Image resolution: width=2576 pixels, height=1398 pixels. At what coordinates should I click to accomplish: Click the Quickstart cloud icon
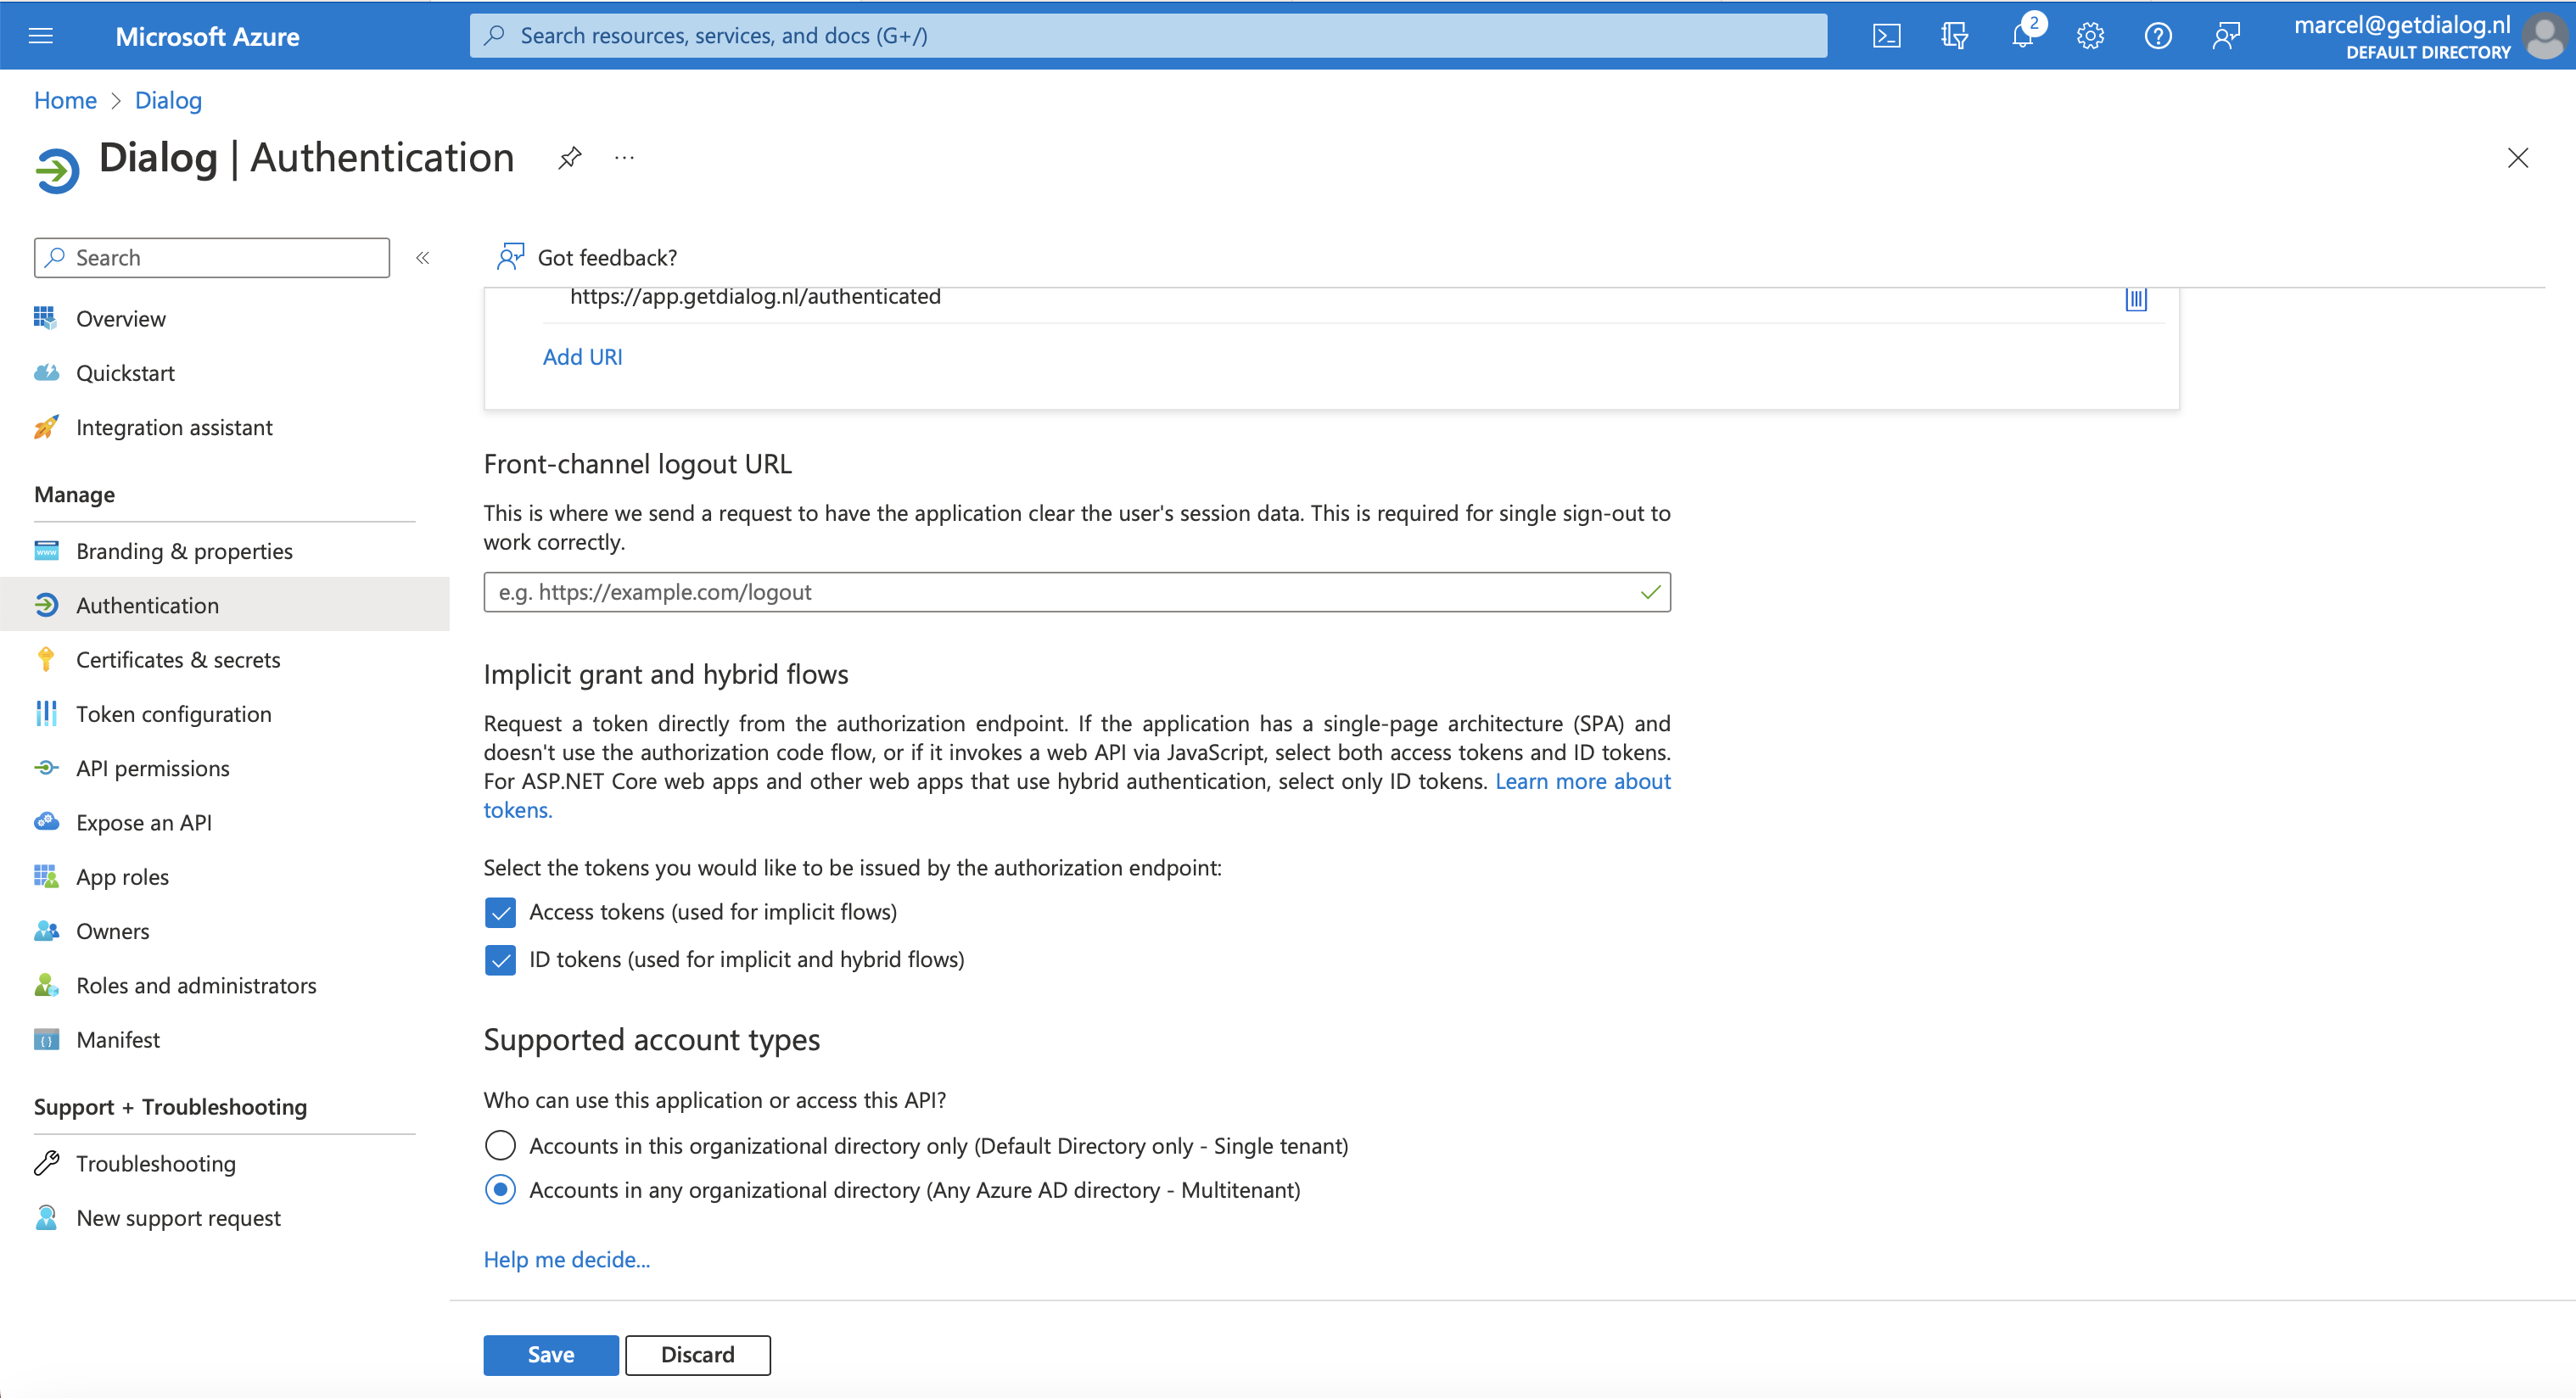click(46, 372)
